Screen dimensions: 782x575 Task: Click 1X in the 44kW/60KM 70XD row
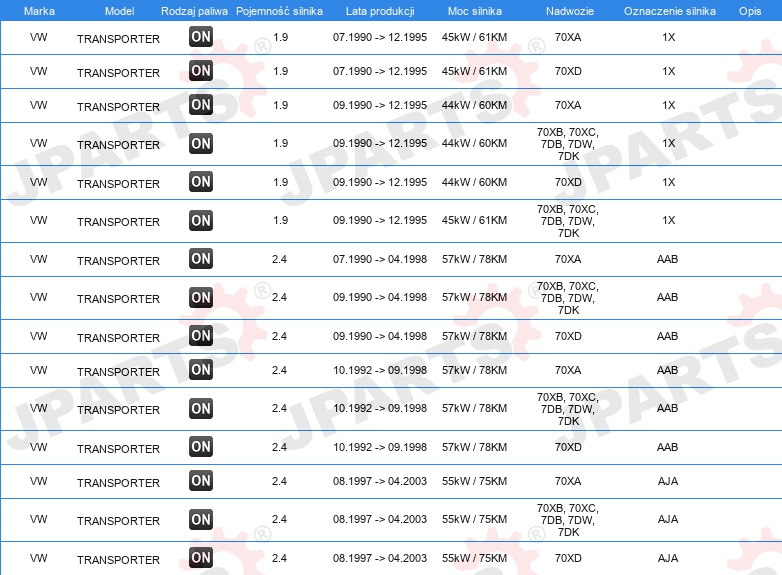pos(668,182)
